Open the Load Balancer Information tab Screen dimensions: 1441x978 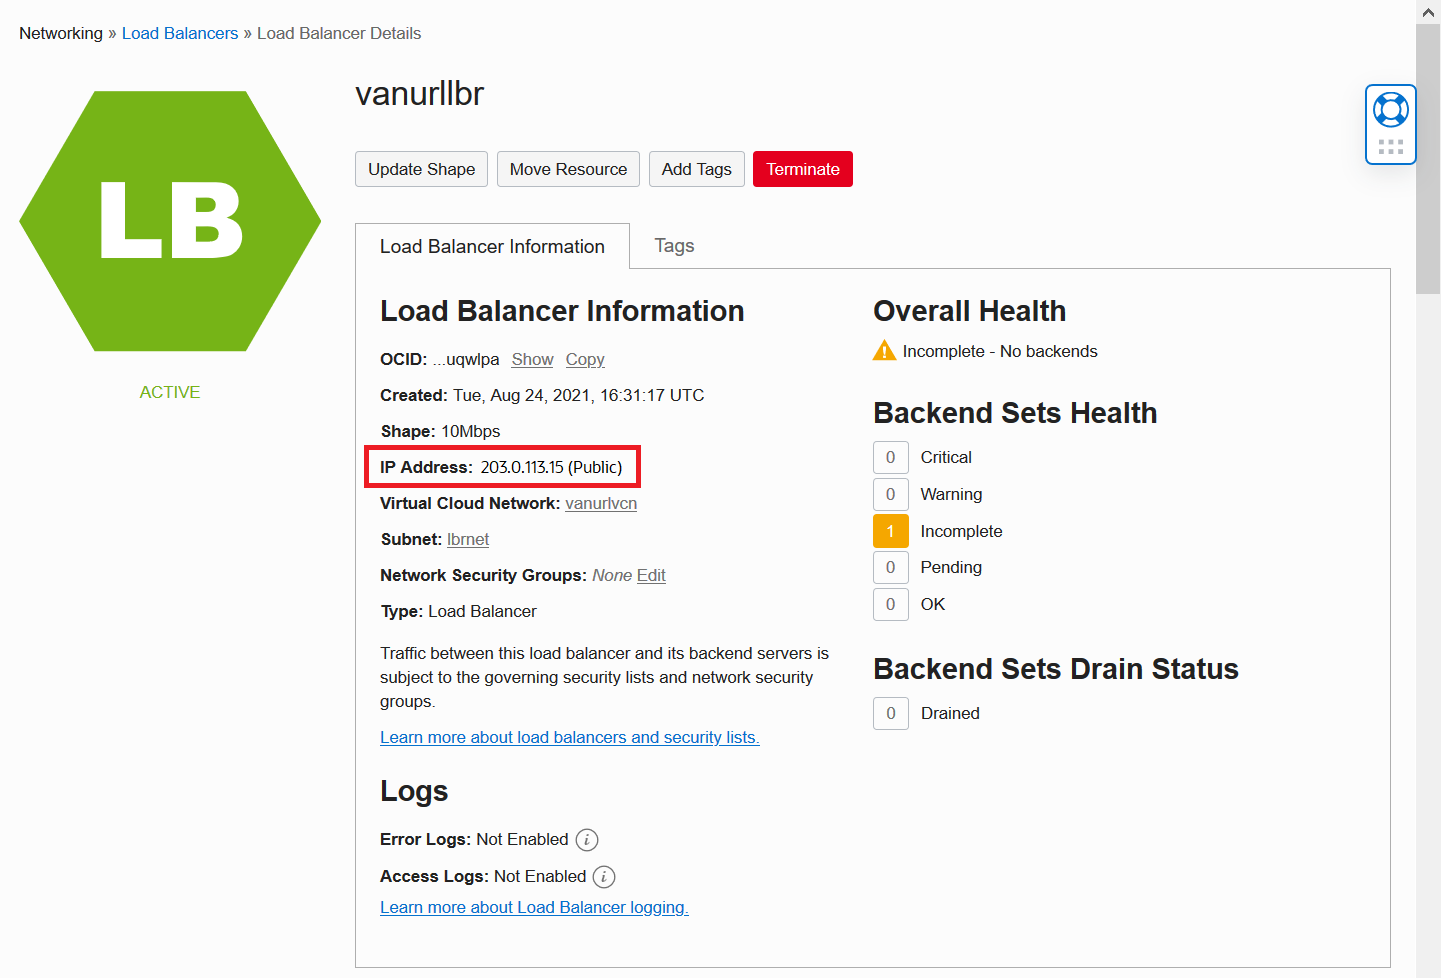coord(491,245)
